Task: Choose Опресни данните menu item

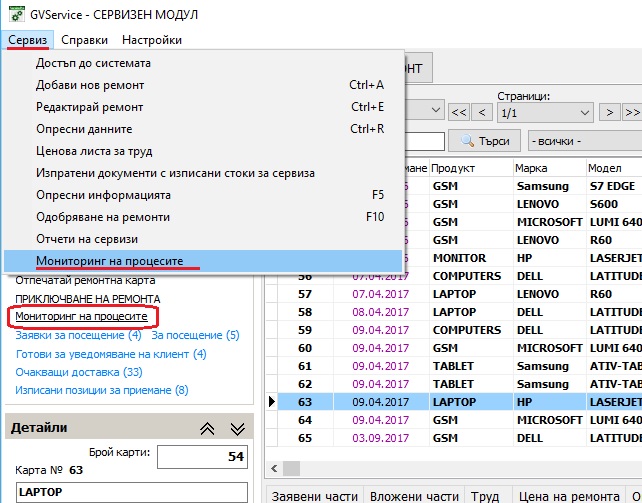Action: click(203, 129)
